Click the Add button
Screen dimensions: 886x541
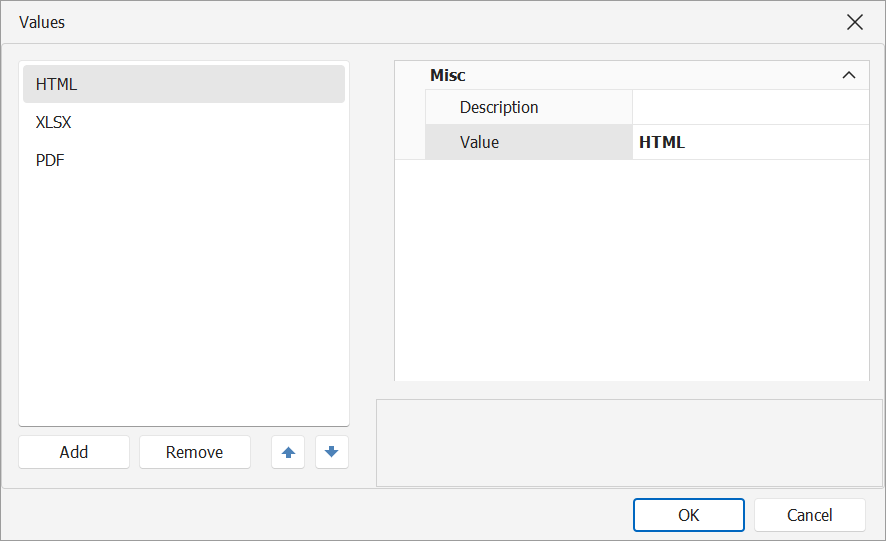coord(74,452)
